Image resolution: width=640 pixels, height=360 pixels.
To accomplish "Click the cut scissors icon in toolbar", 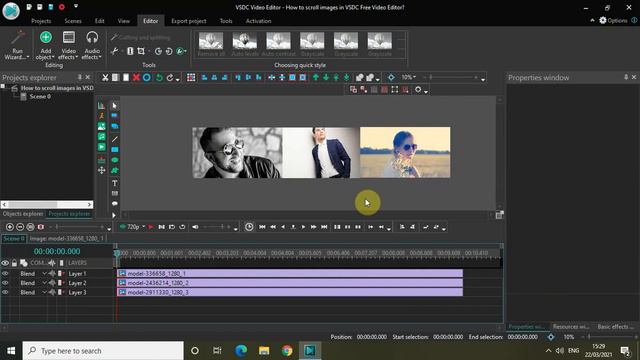I will click(x=105, y=78).
